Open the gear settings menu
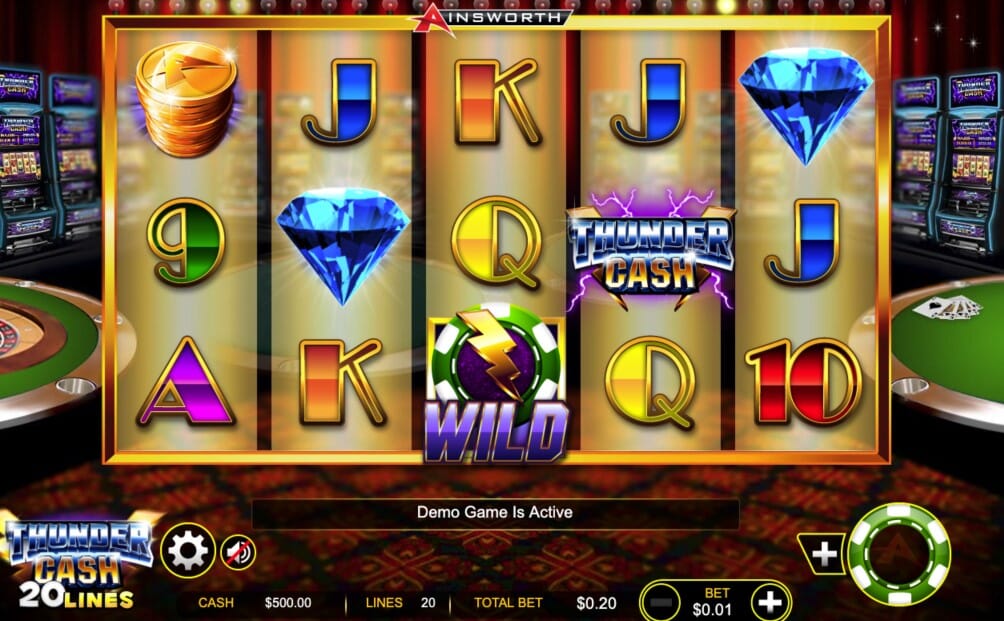This screenshot has width=1004, height=621. [188, 551]
